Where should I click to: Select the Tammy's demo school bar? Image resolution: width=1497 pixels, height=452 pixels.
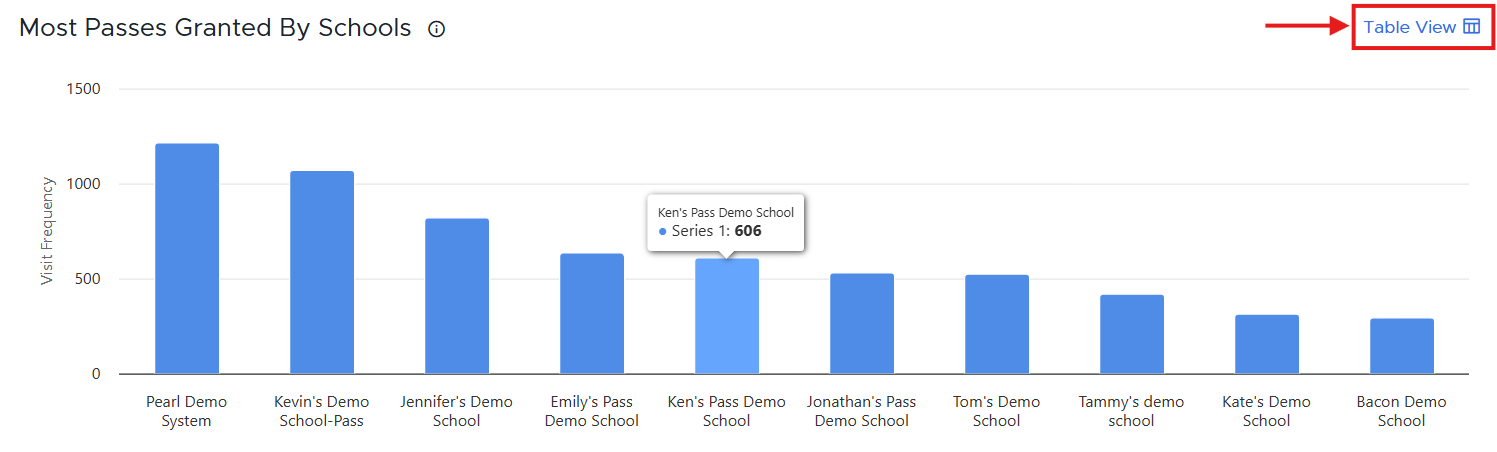pyautogui.click(x=1132, y=335)
